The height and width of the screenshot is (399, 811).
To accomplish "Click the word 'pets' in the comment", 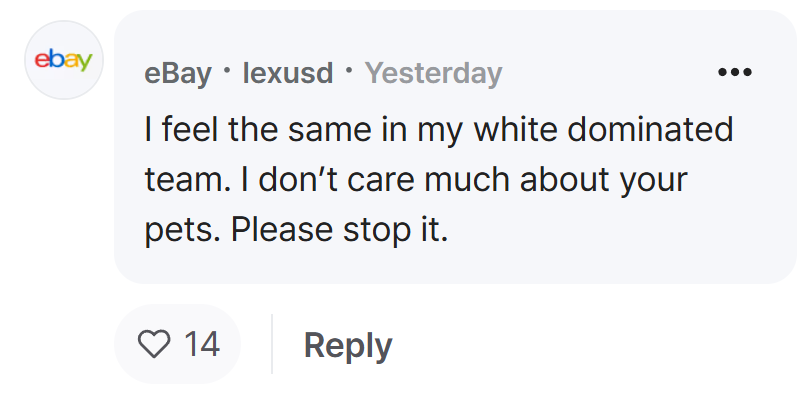I will (x=181, y=233).
